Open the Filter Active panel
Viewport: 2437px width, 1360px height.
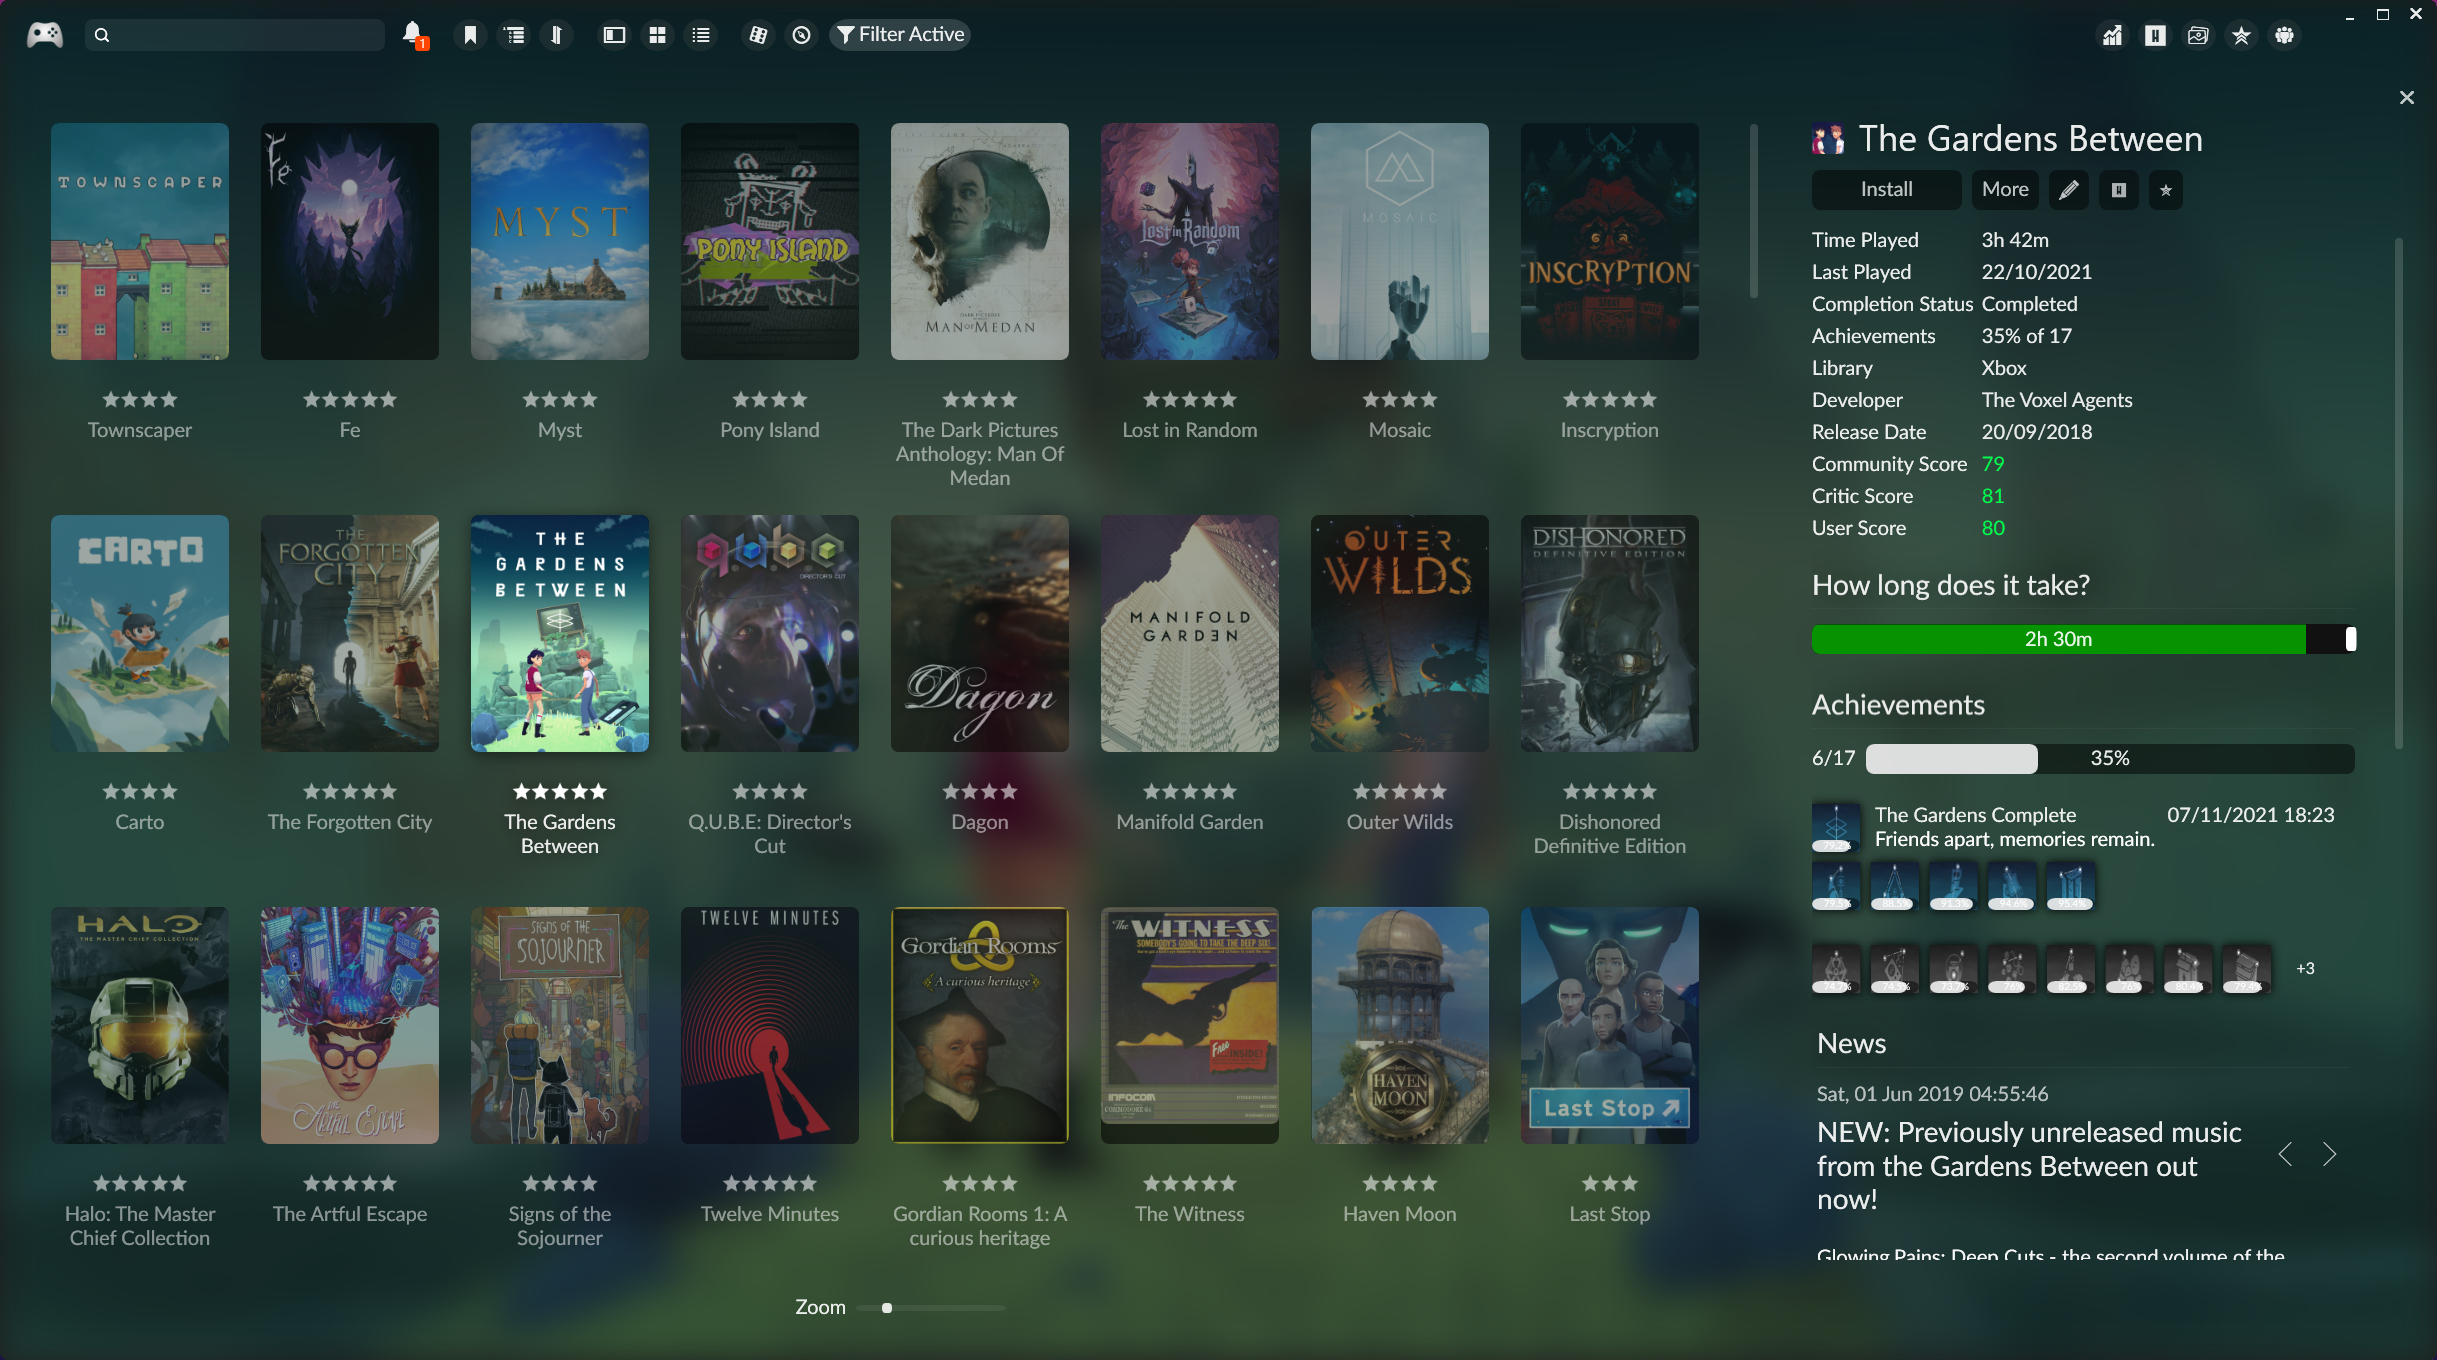[900, 35]
